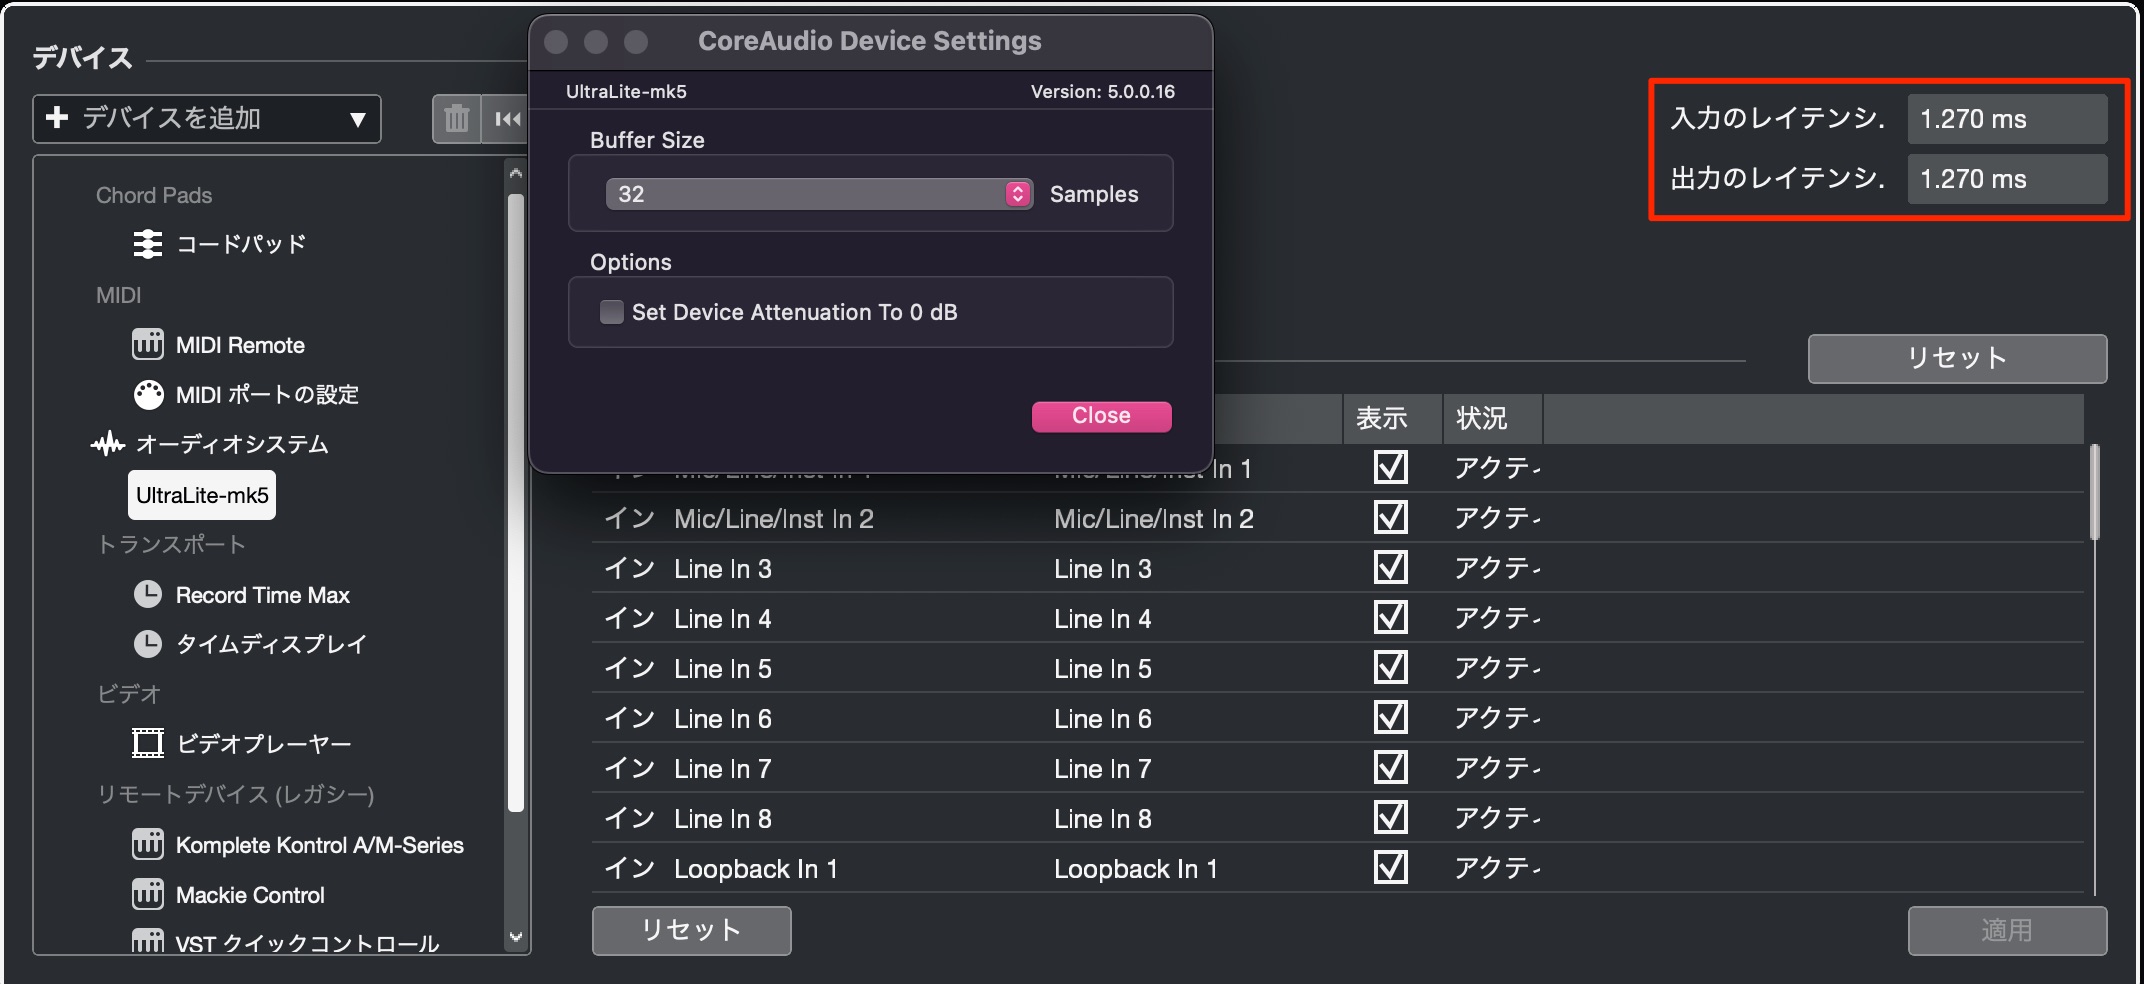Click the 入力のレイテンシ value field
The image size is (2144, 984).
pyautogui.click(x=2007, y=119)
